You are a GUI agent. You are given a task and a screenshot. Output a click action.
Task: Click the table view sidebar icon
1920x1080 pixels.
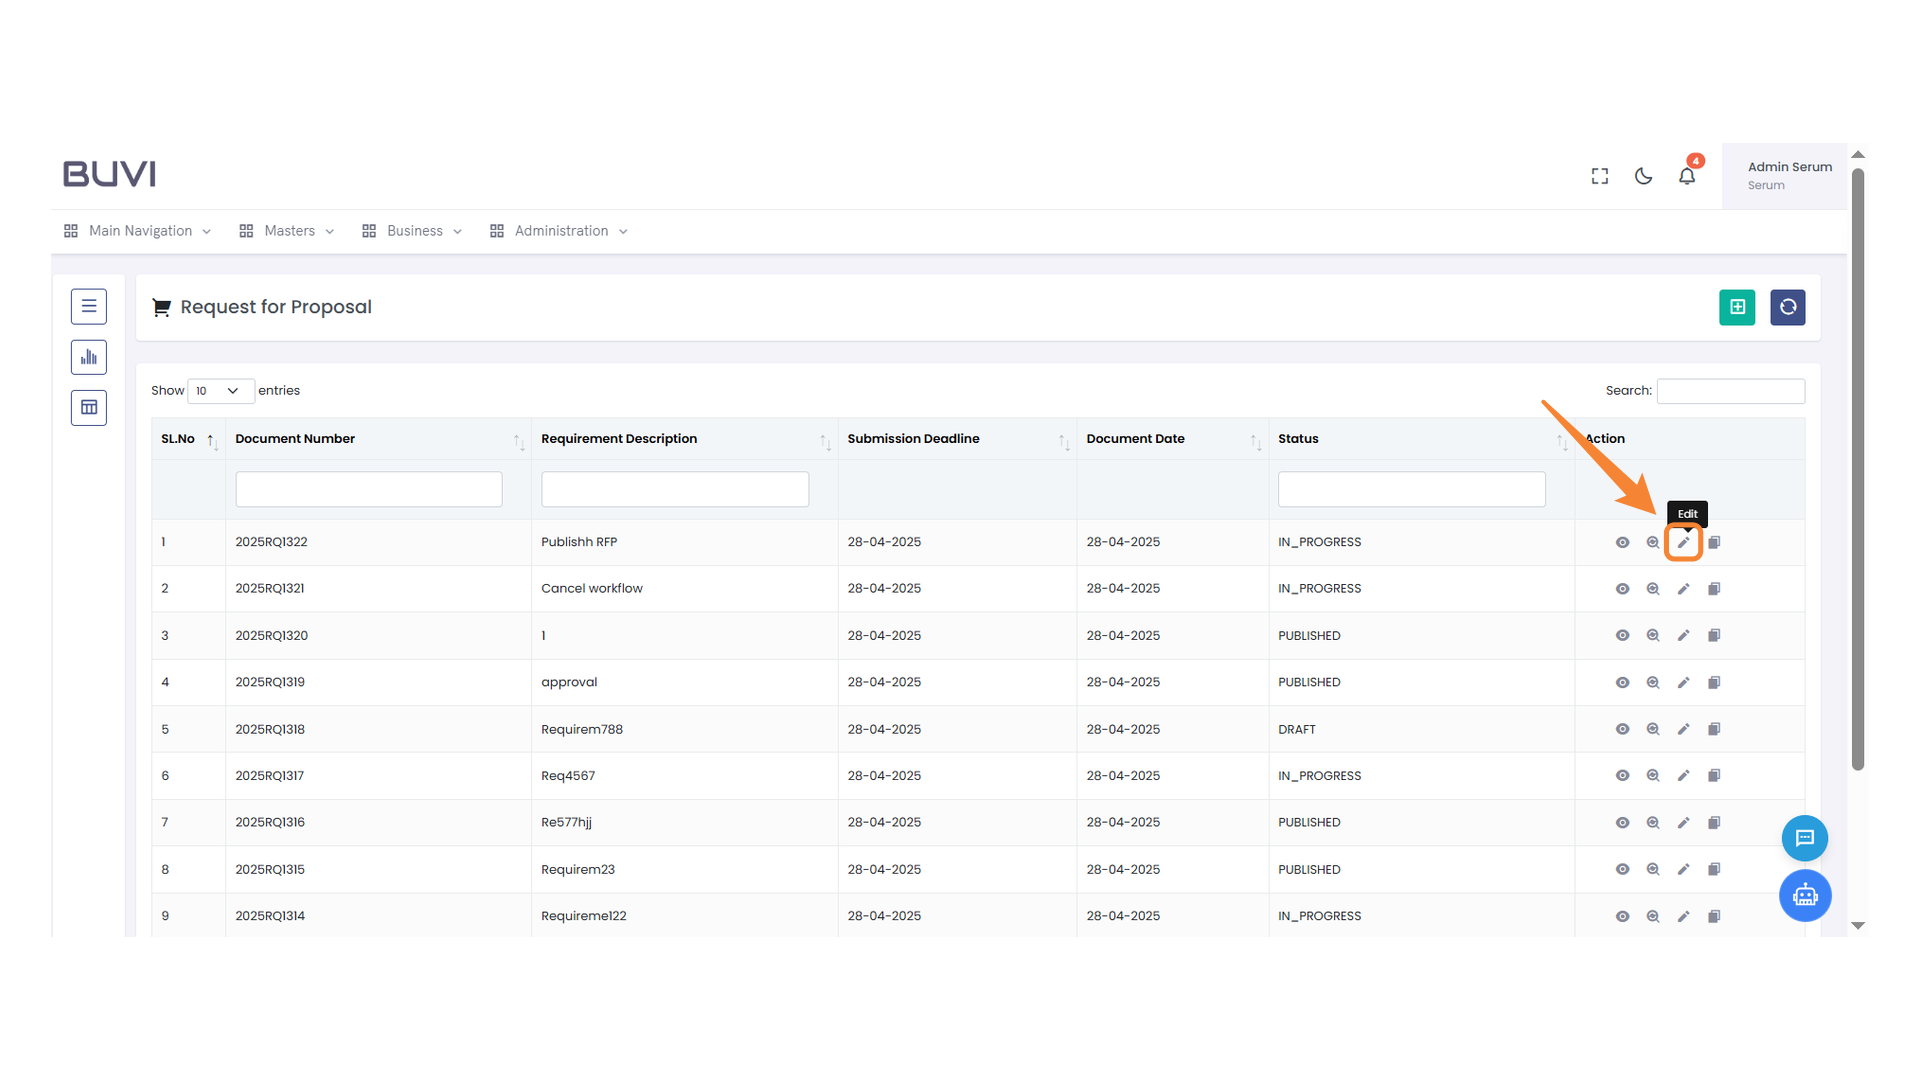click(89, 407)
